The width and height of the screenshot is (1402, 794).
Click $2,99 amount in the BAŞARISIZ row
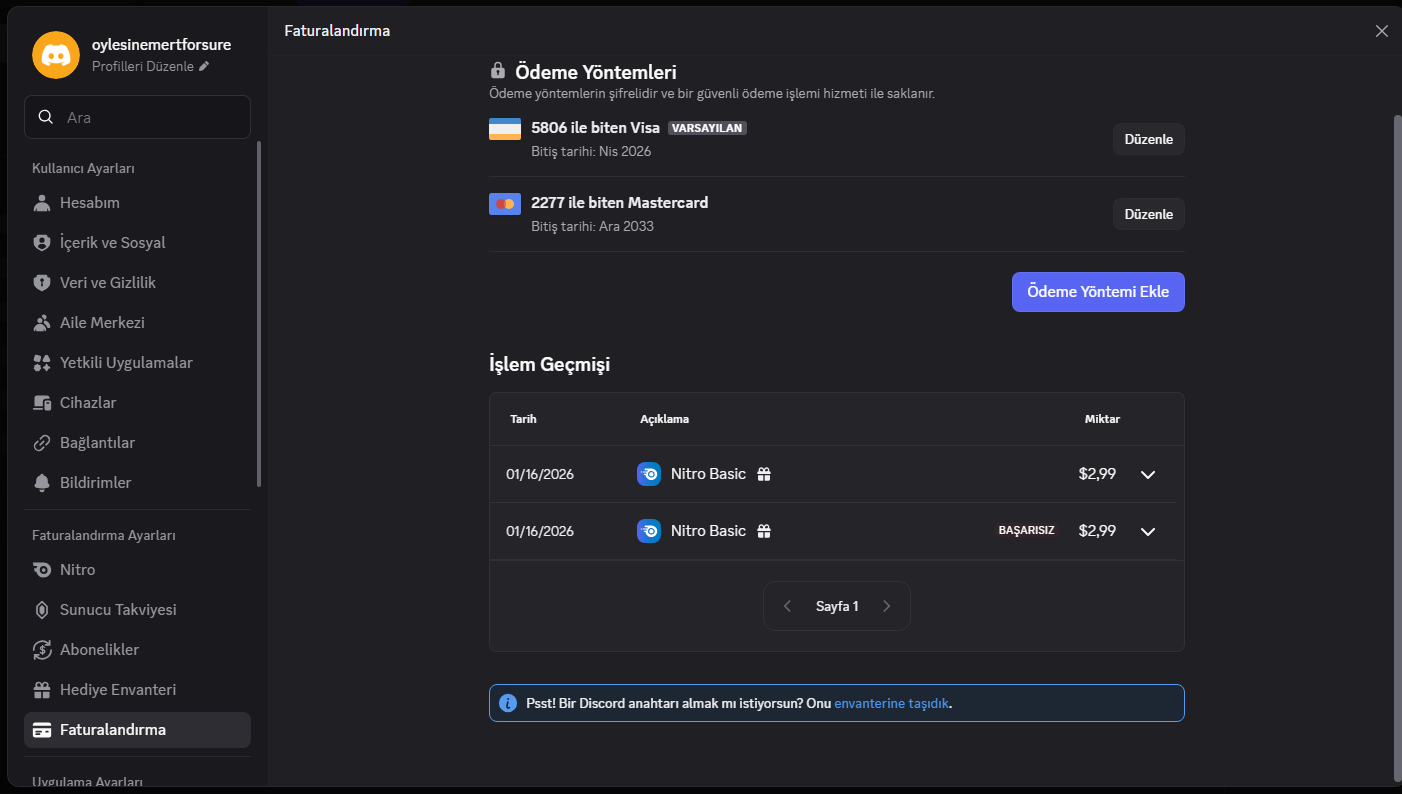point(1097,531)
